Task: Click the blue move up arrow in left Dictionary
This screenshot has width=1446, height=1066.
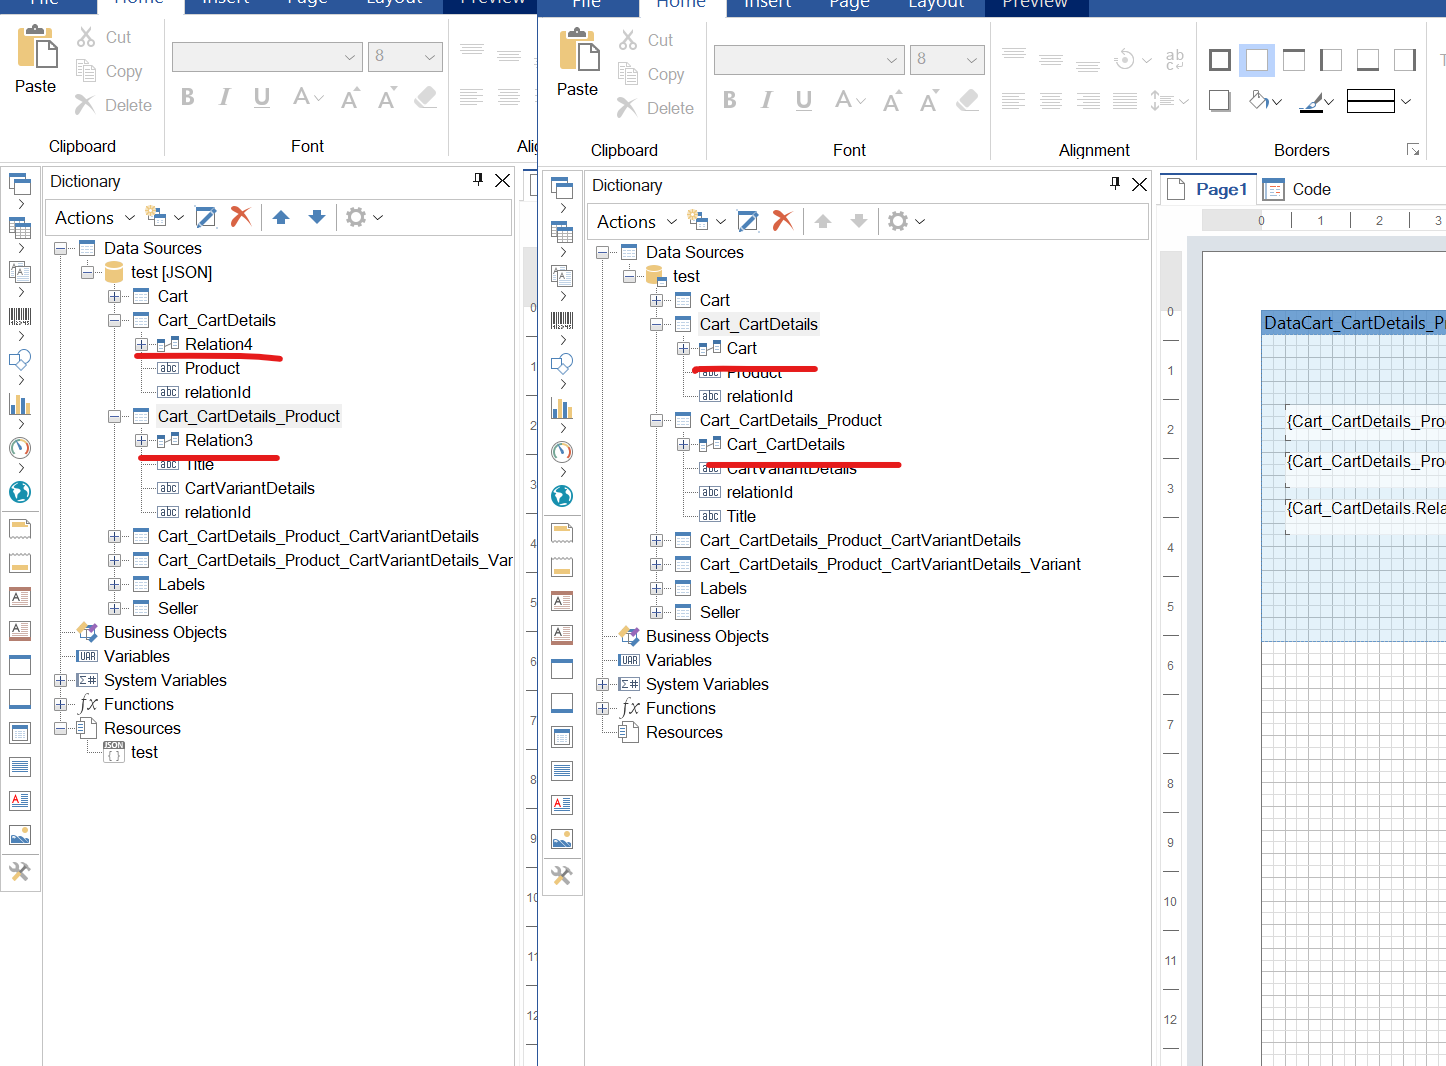Action: (281, 217)
